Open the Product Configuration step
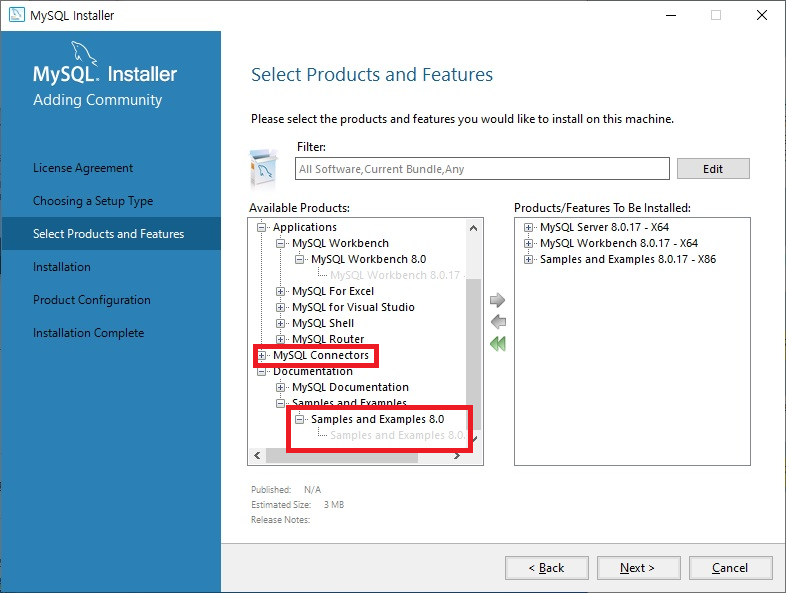Screen dimensions: 786x593 [x=92, y=300]
